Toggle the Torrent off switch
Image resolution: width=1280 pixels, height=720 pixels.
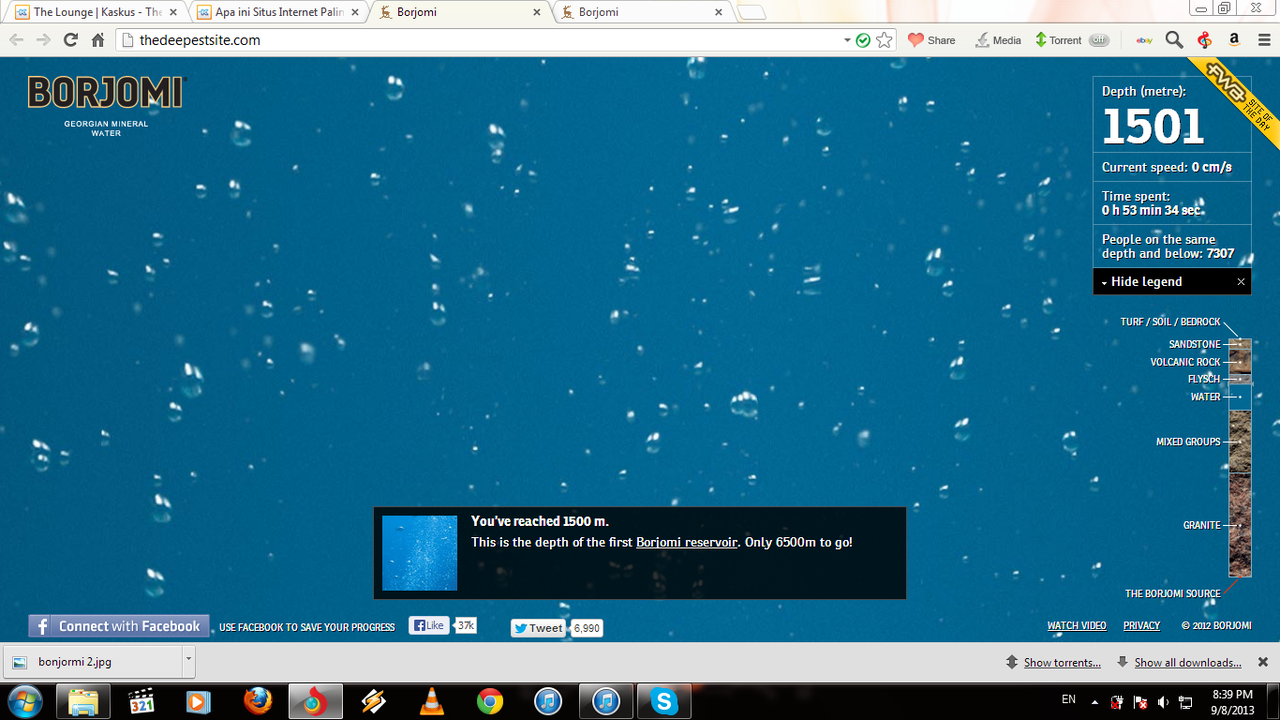click(1099, 40)
